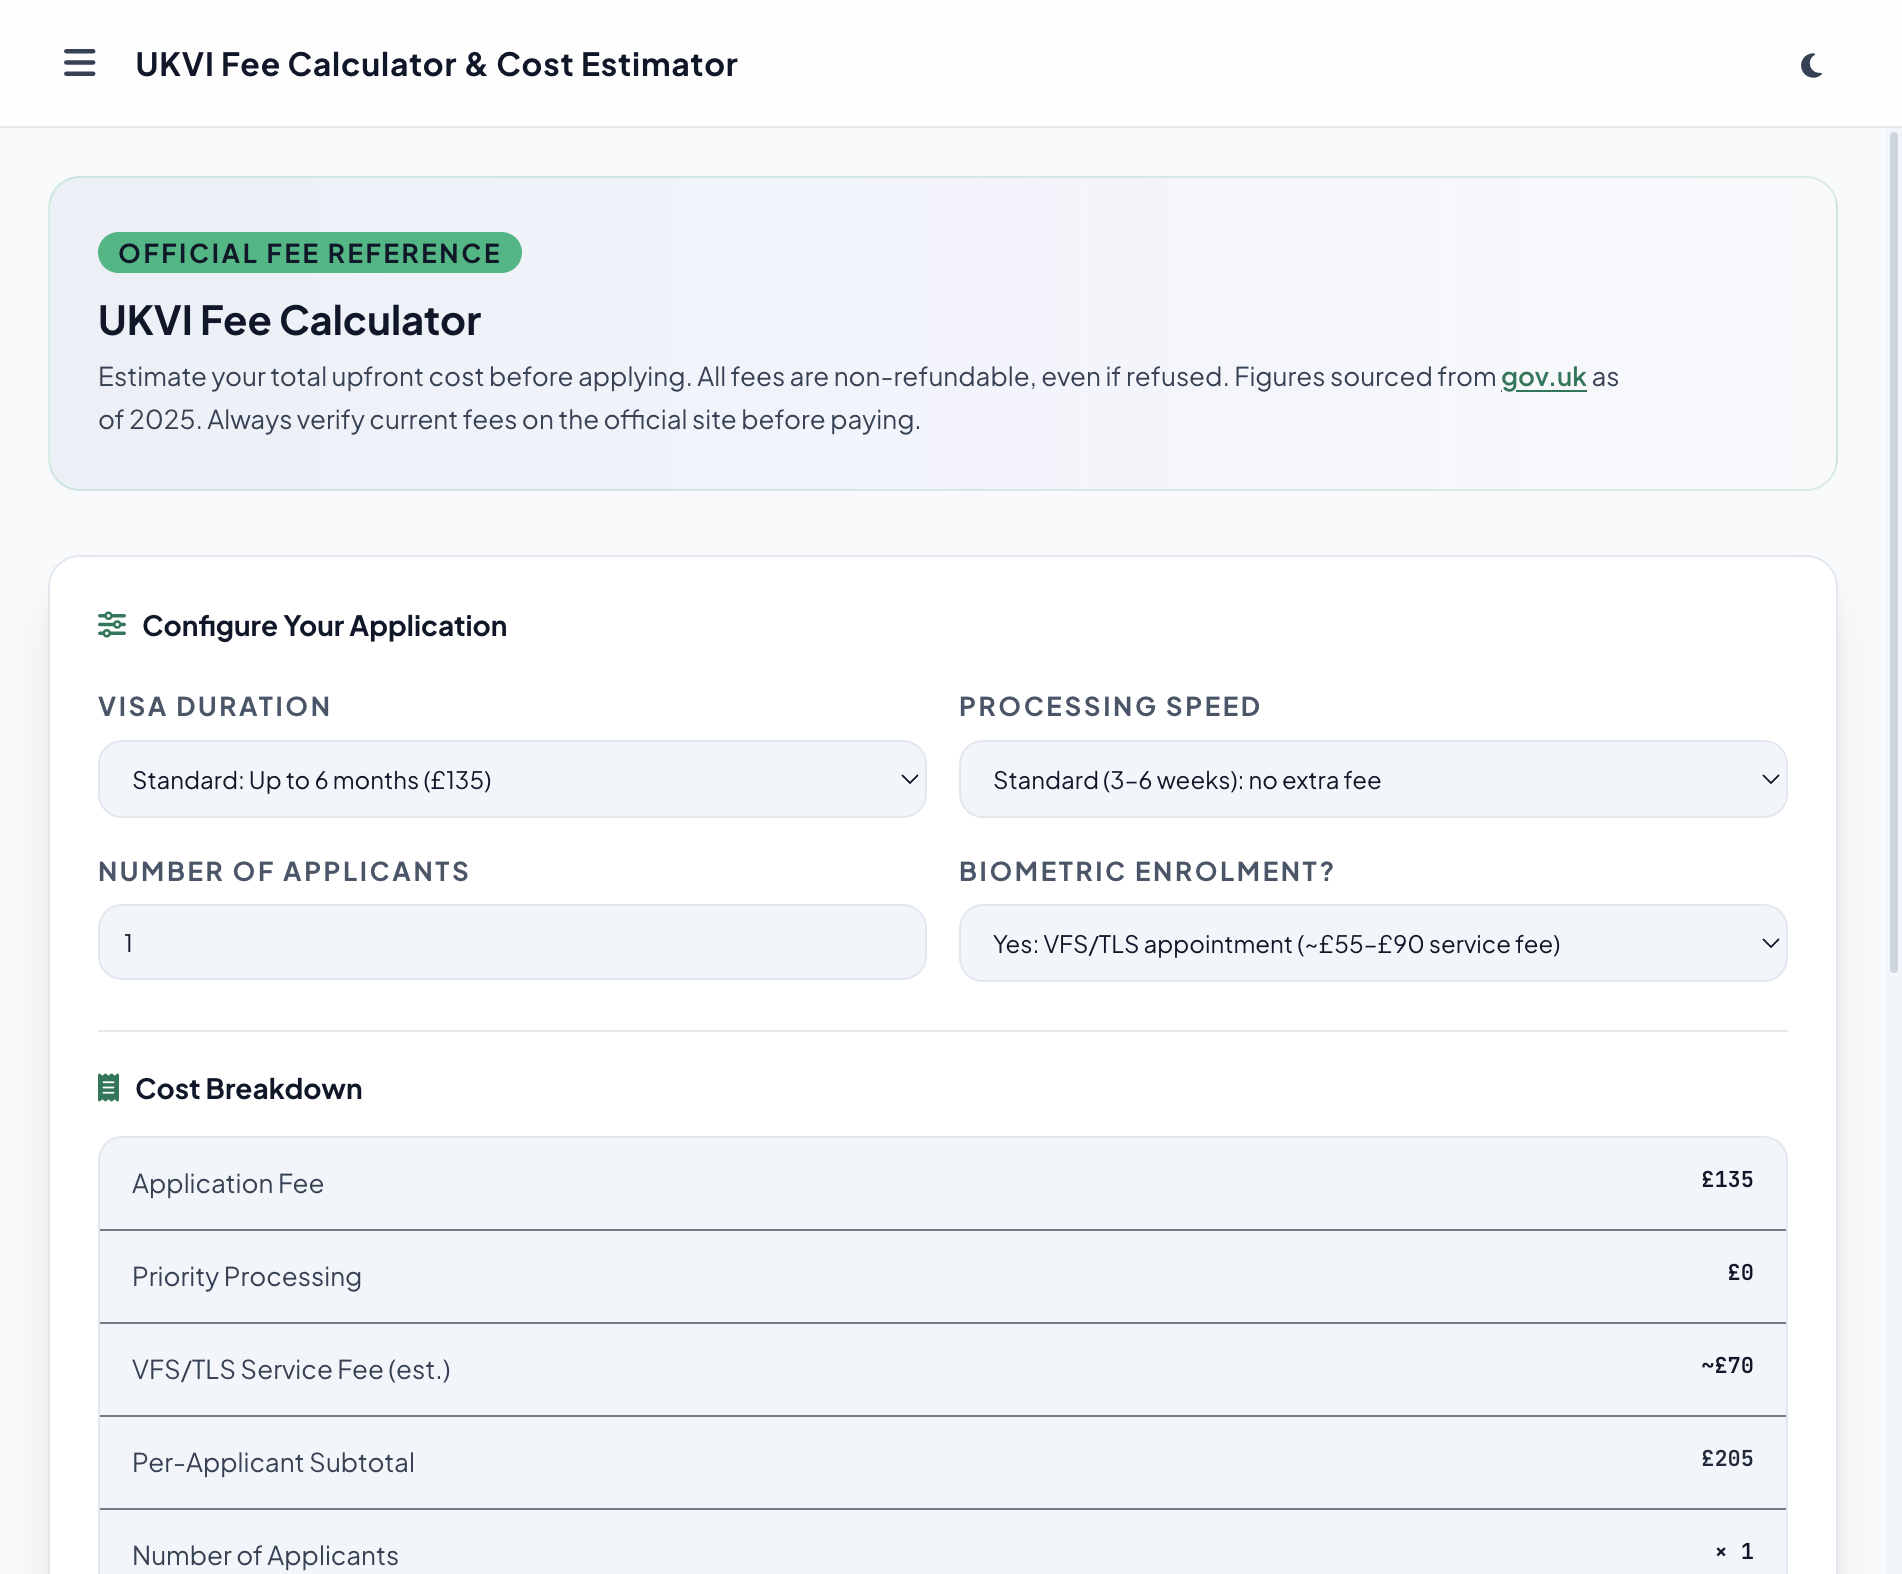The image size is (1902, 1574).
Task: Select the Priority Processing £0 value
Action: click(1740, 1273)
